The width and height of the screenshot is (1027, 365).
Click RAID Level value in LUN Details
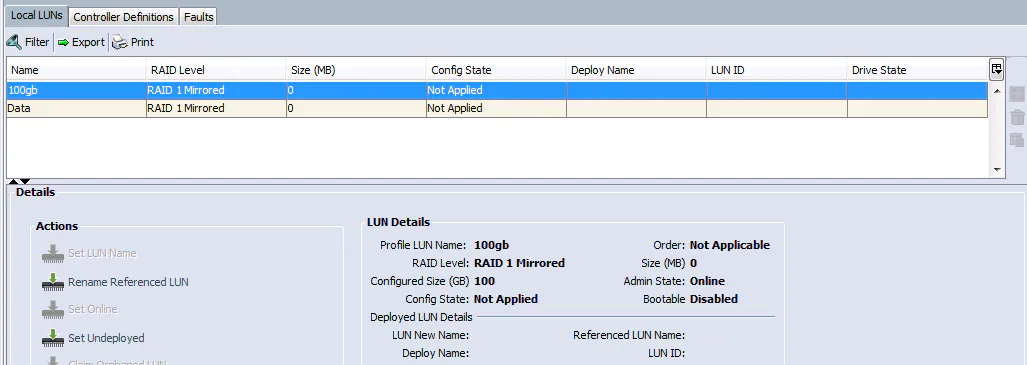[519, 263]
